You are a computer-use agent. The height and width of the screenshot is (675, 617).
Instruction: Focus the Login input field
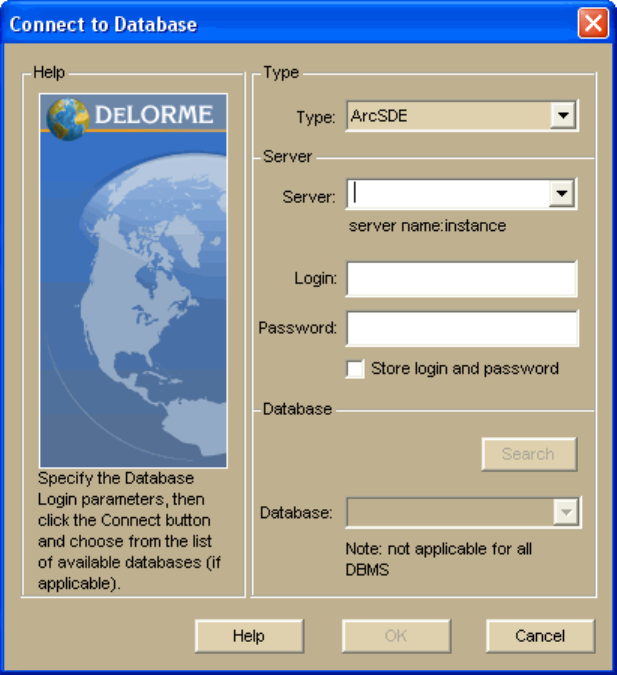[462, 279]
